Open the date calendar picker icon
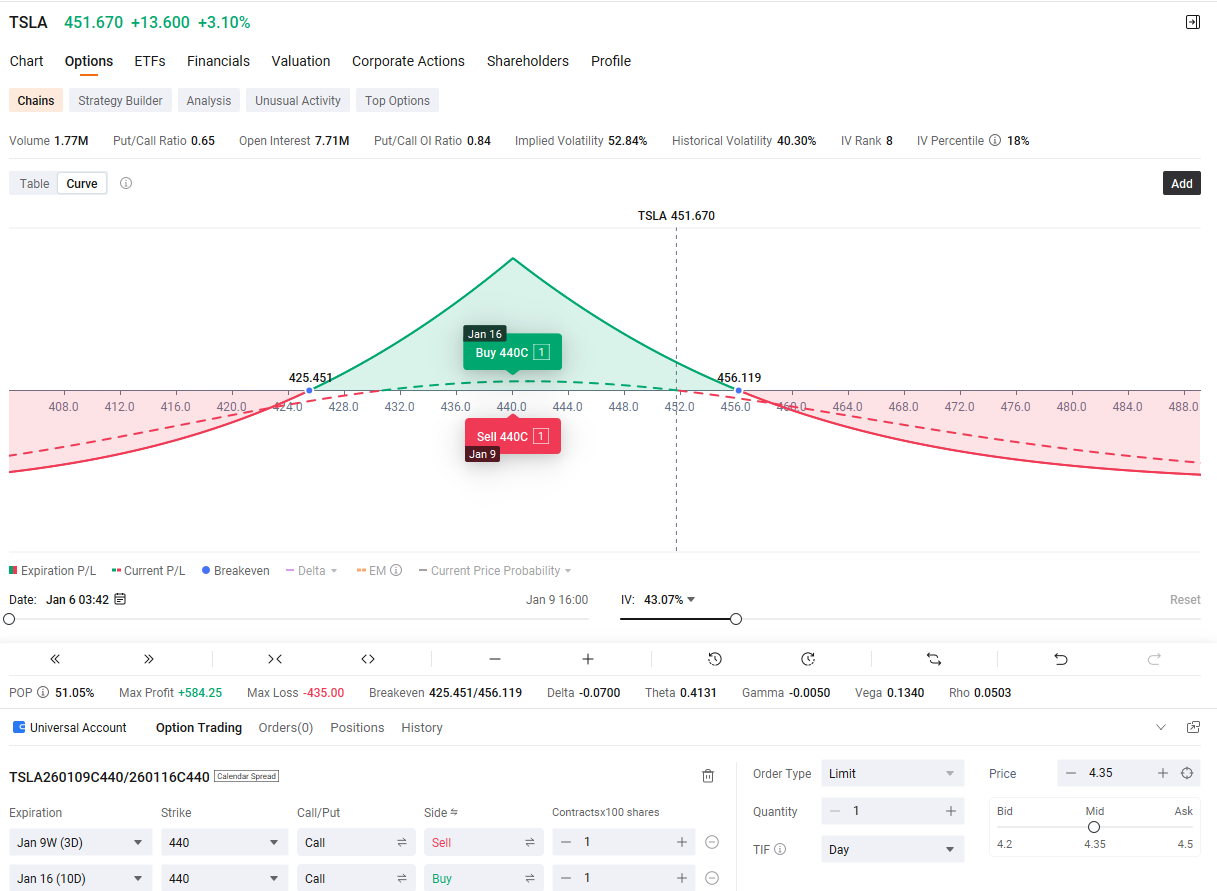Viewport: 1217px width, 891px height. click(121, 600)
